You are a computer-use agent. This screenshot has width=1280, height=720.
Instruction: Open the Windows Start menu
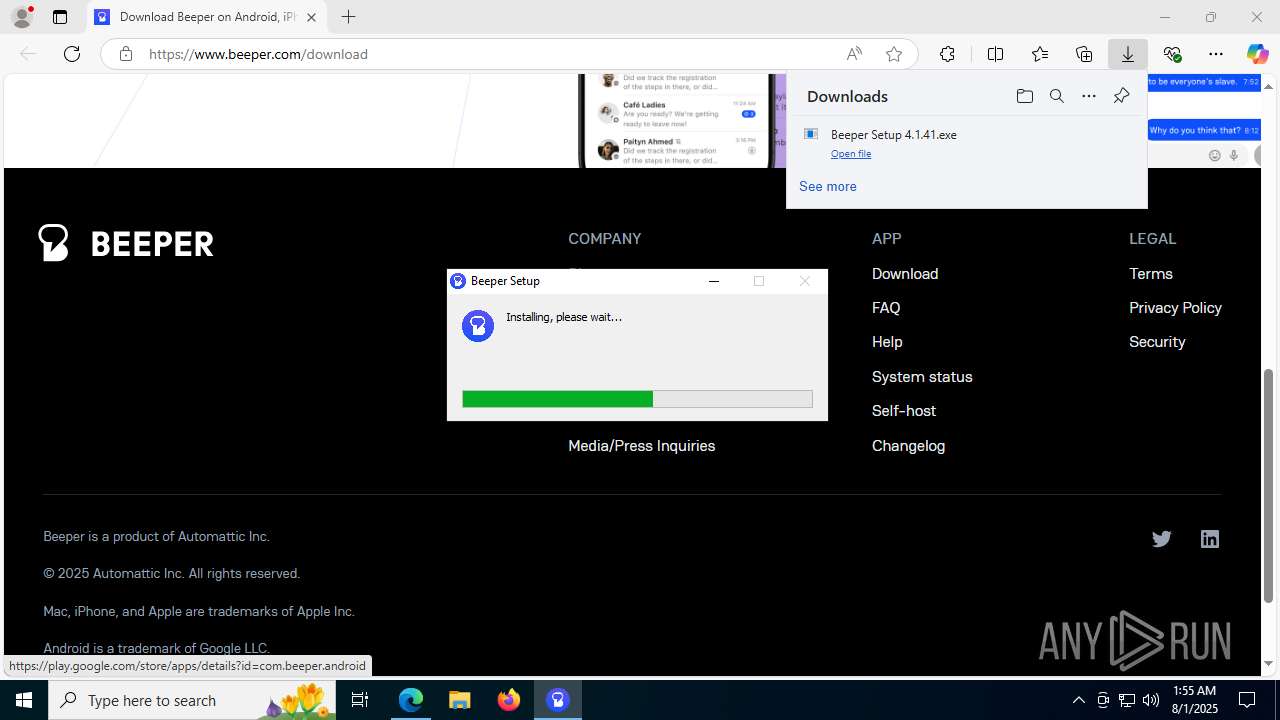[x=24, y=700]
